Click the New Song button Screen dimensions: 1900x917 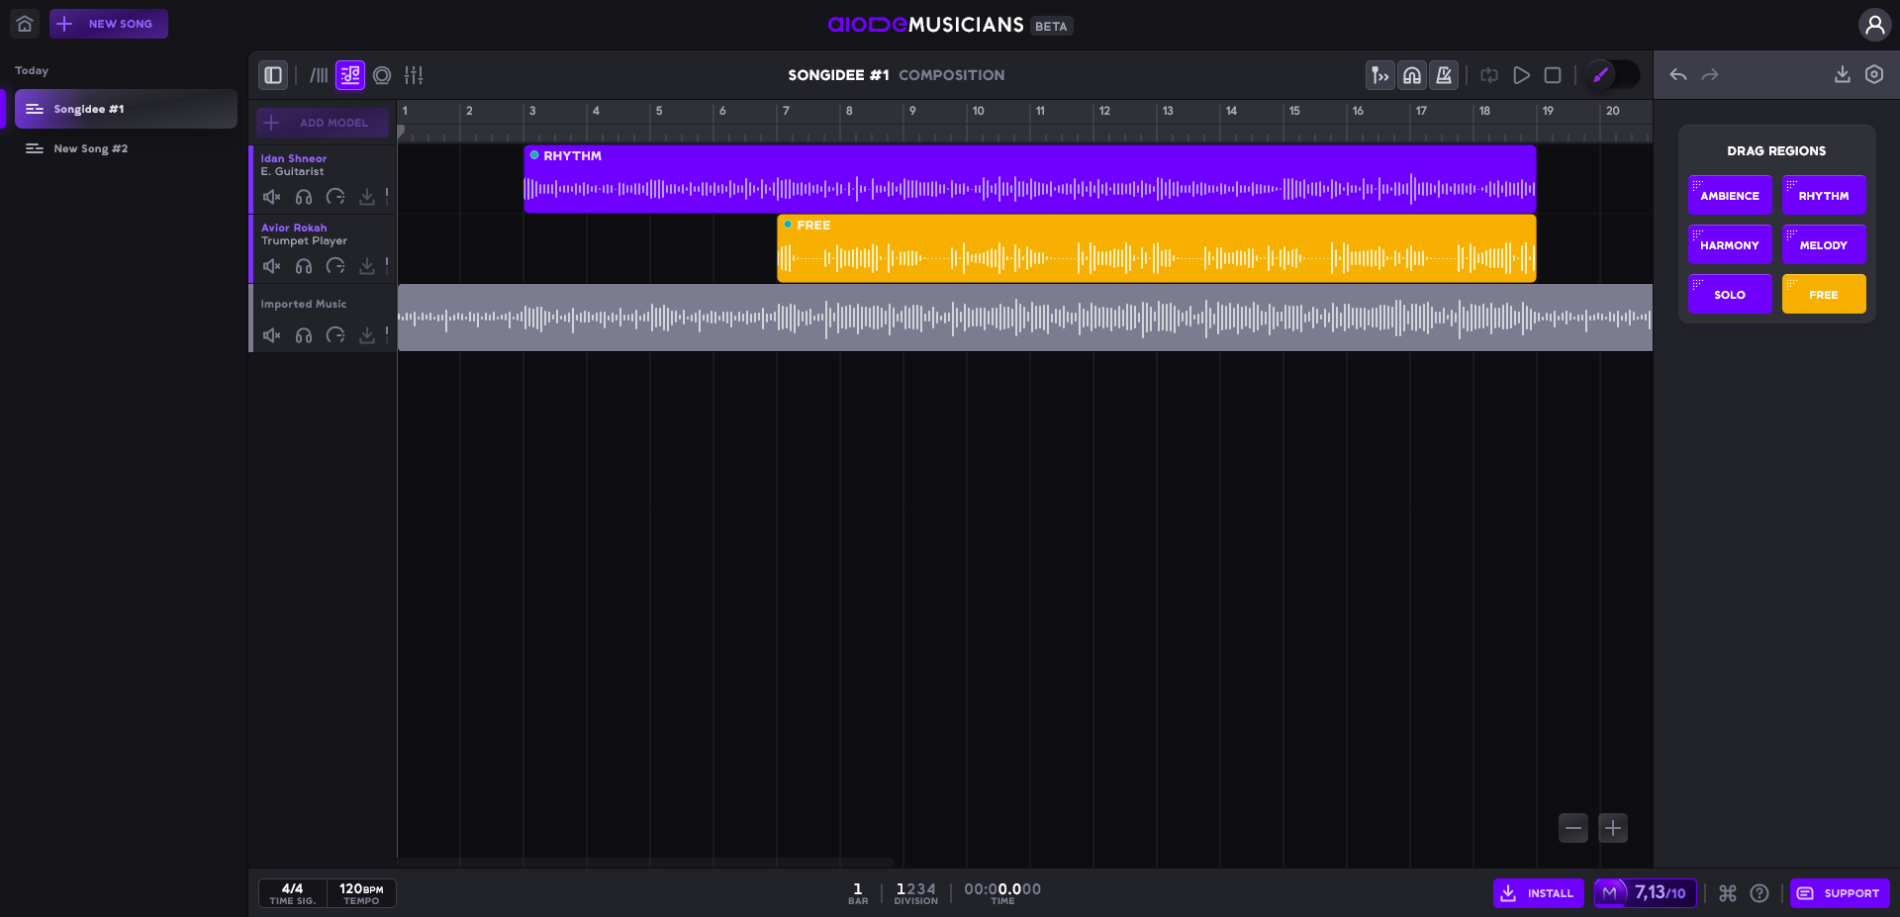click(109, 24)
